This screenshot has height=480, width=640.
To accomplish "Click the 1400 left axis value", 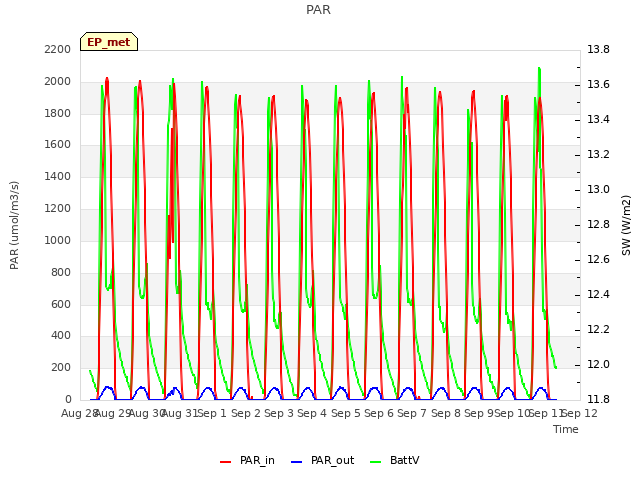I will pyautogui.click(x=58, y=176).
